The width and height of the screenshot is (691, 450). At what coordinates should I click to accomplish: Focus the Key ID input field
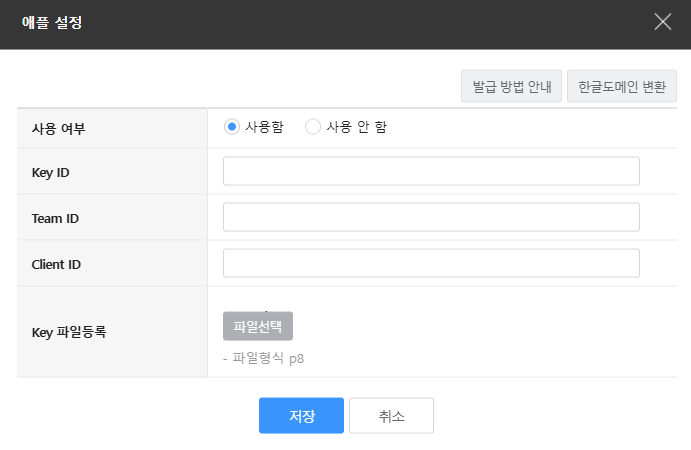(431, 171)
